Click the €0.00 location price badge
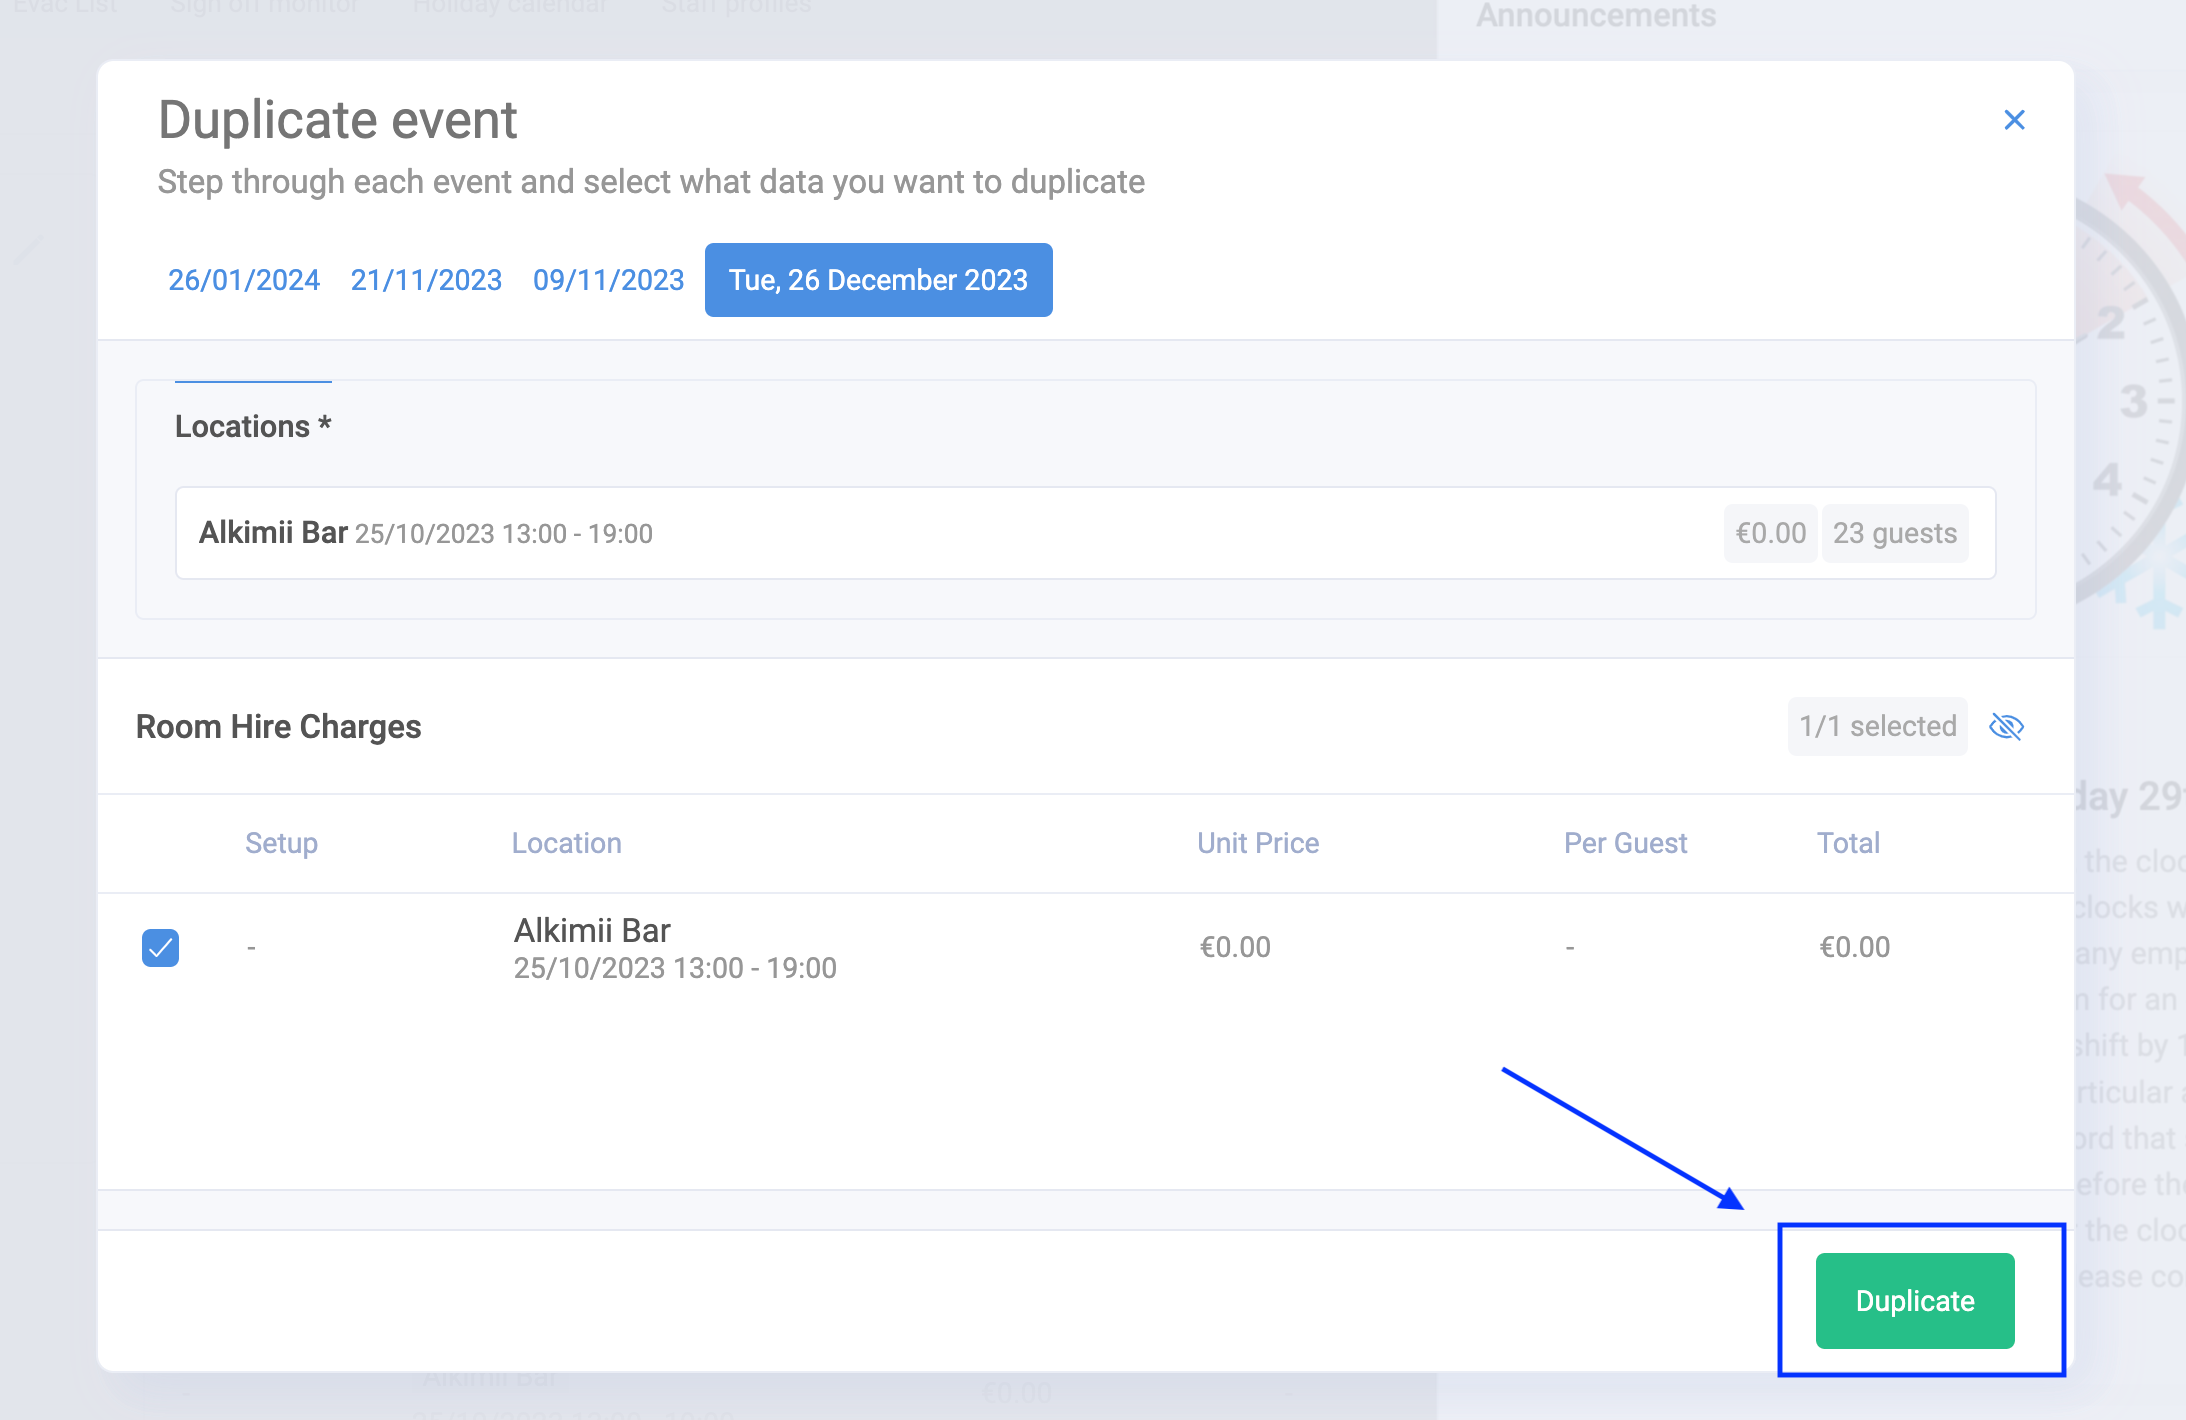 pos(1770,533)
